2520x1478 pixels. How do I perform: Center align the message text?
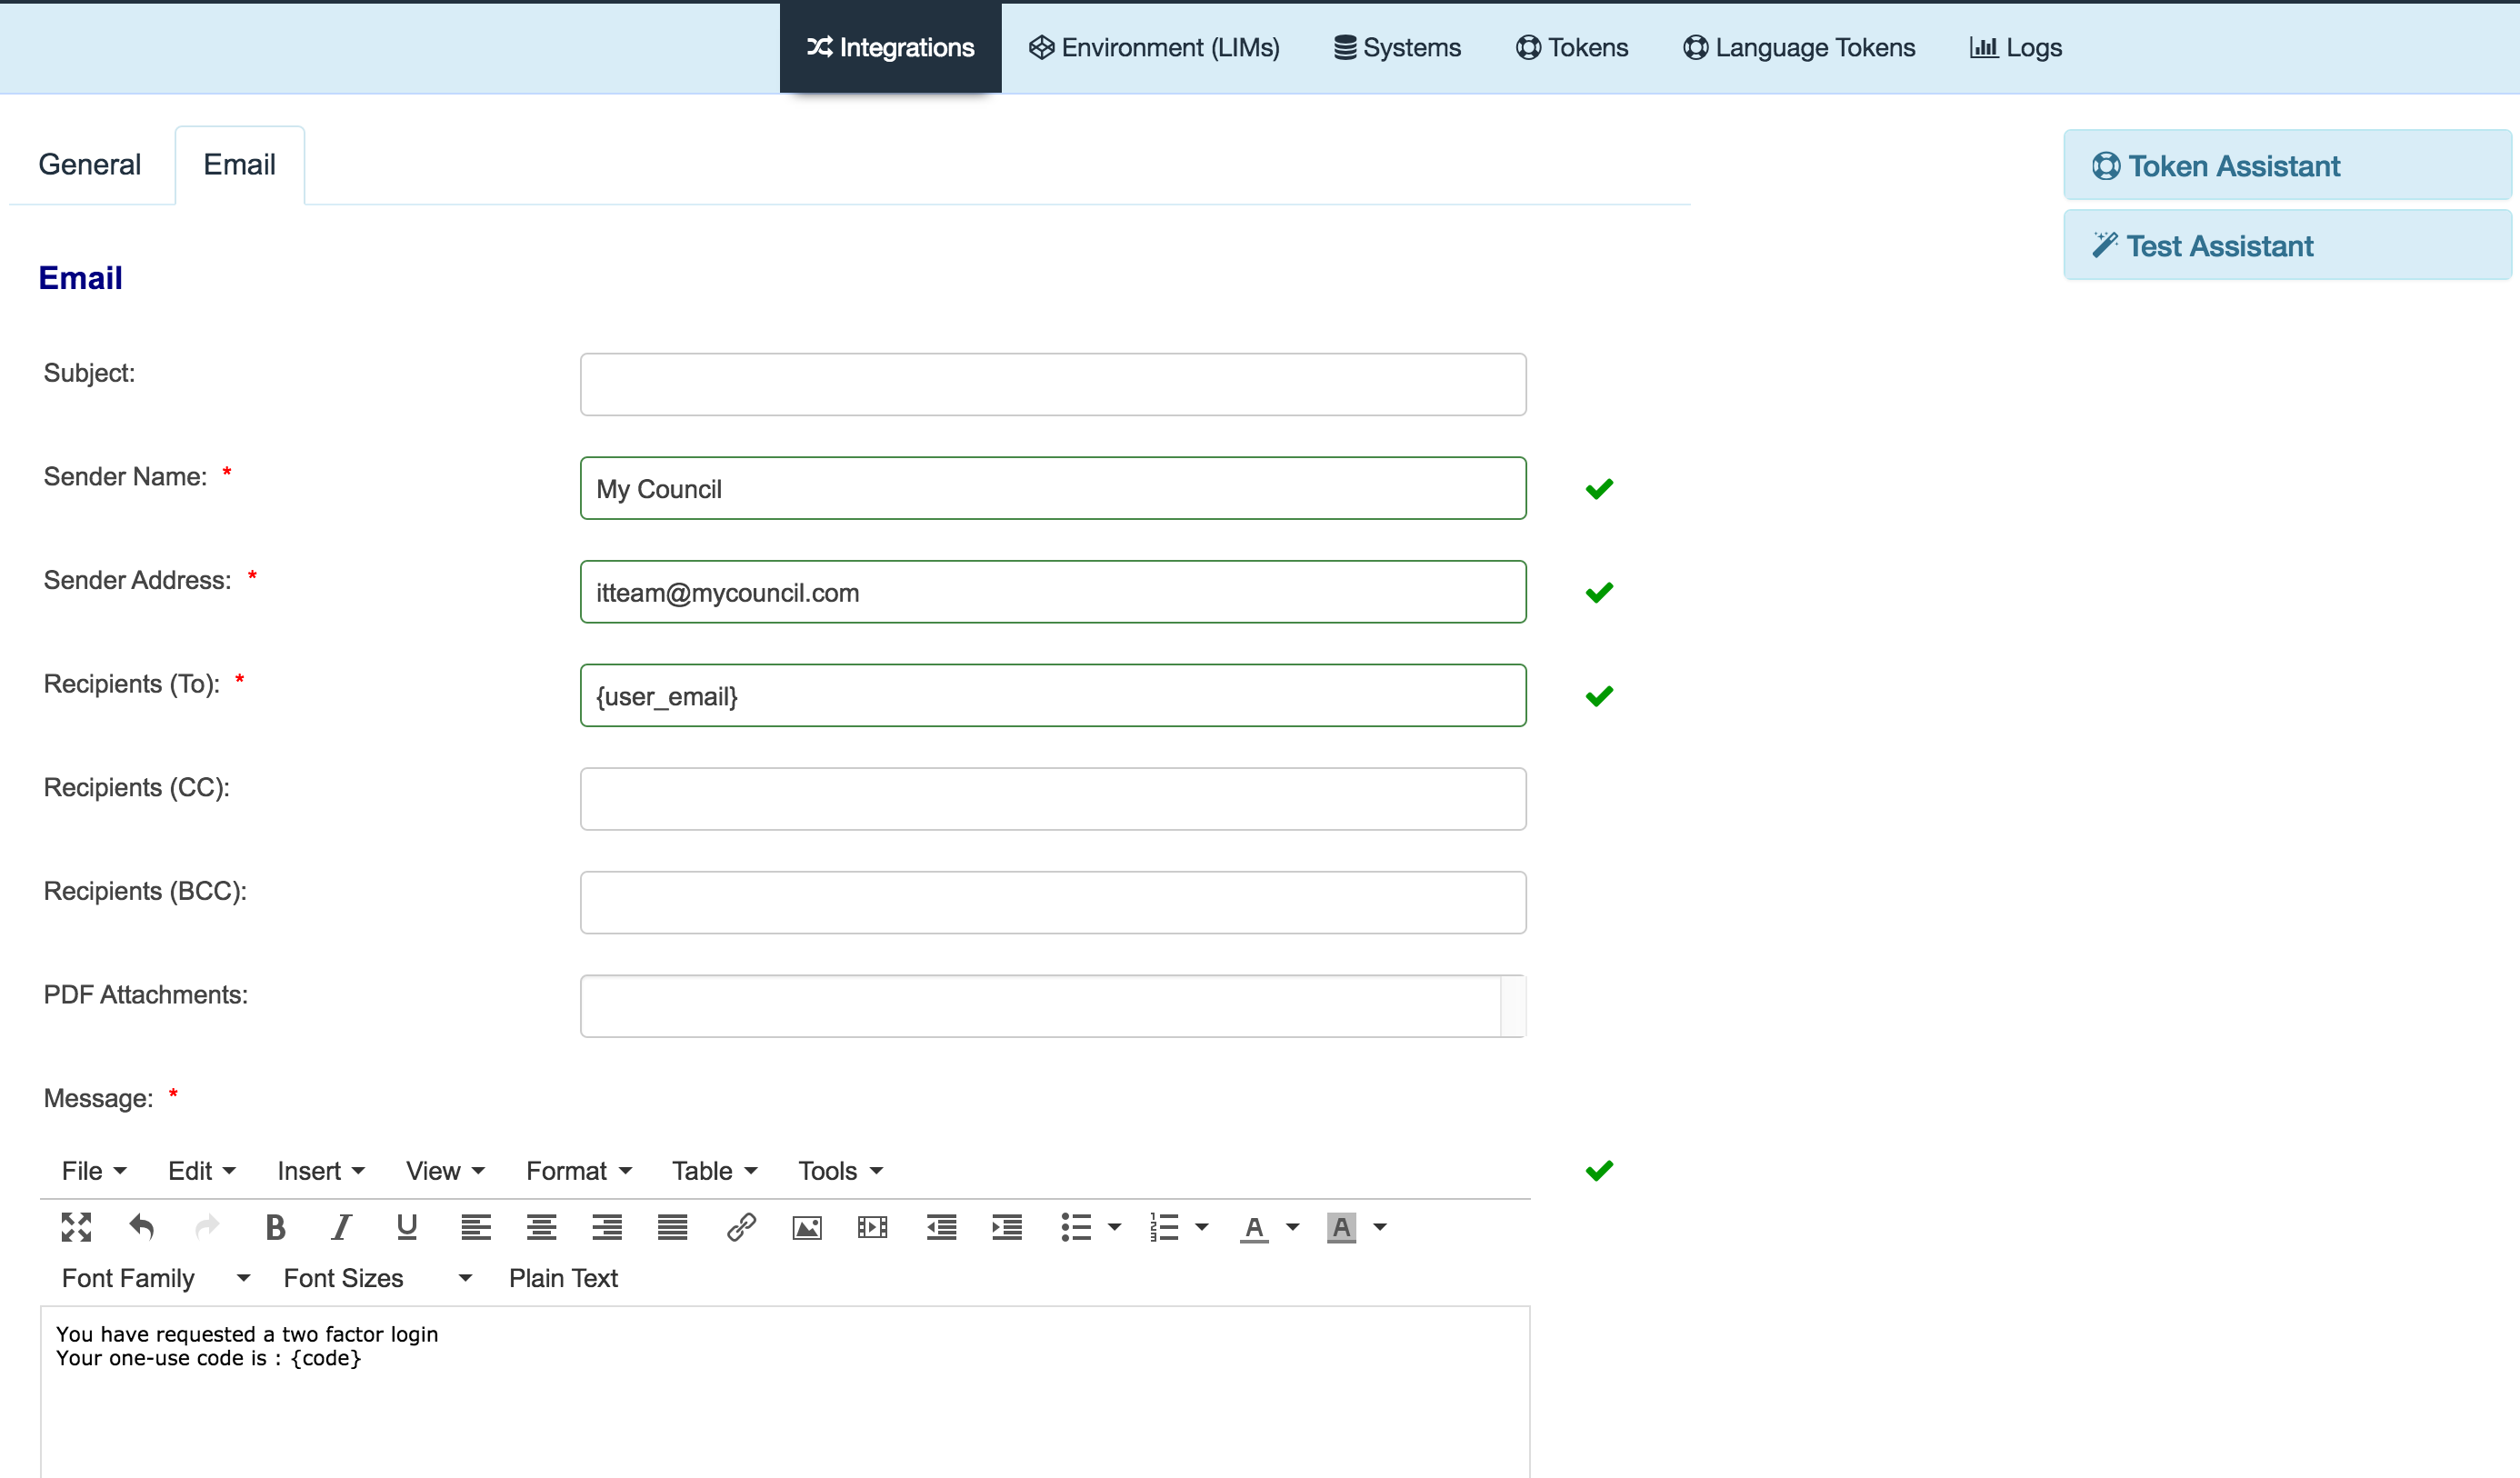(x=540, y=1227)
